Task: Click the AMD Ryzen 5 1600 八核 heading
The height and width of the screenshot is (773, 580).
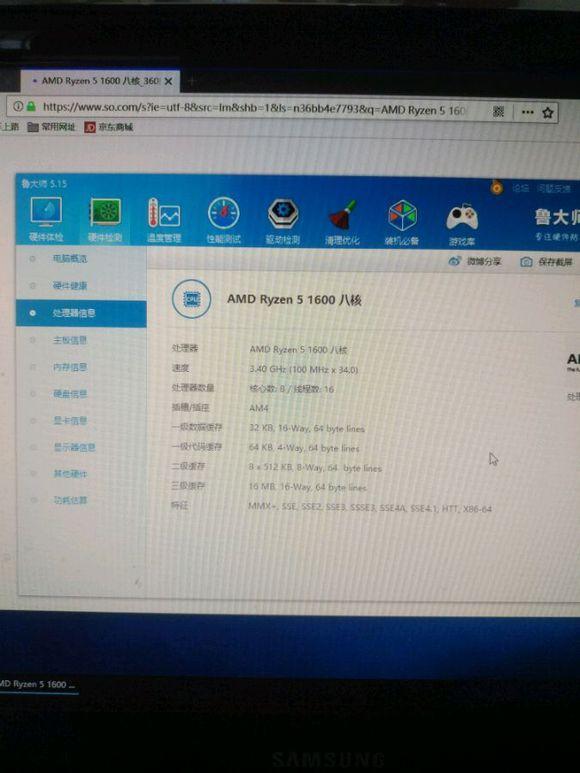Action: (294, 300)
